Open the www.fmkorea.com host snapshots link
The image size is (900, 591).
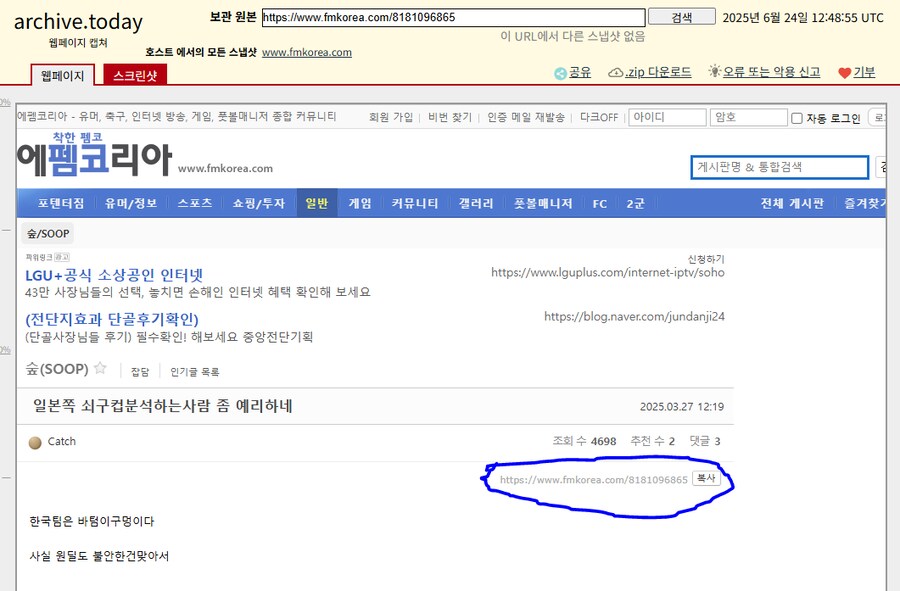(307, 52)
